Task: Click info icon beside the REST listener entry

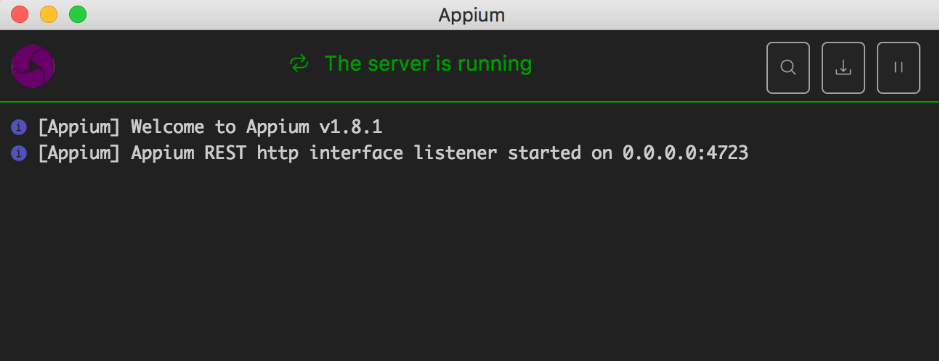Action: click(x=19, y=153)
